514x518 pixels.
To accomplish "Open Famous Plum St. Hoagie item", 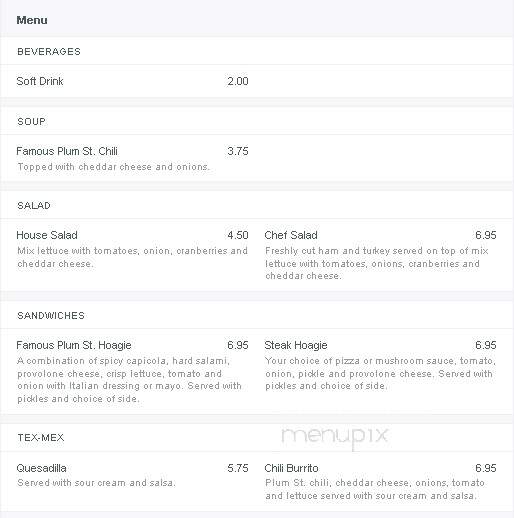I will [x=74, y=345].
